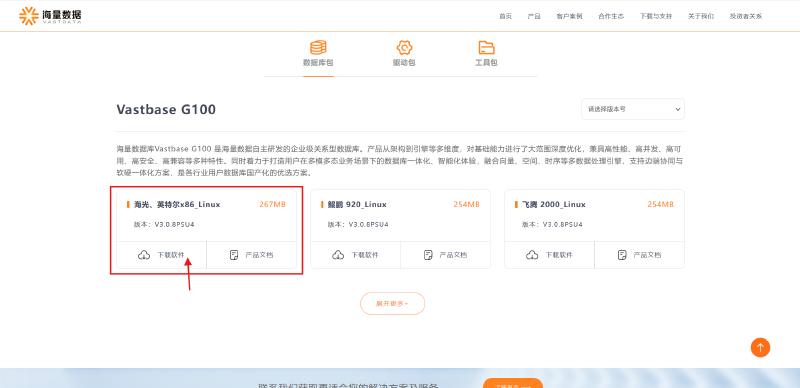Expand the 请选择版本号 version dropdown
This screenshot has width=800, height=388.
633,109
